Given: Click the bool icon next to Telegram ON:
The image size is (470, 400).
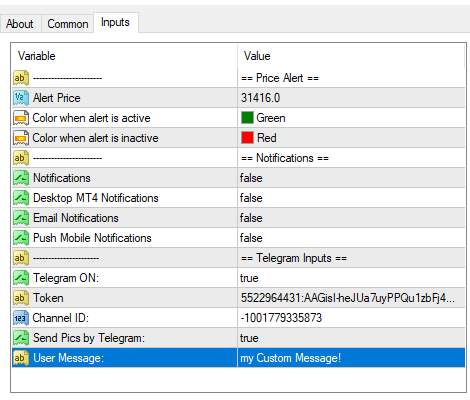Looking at the screenshot, I should pyautogui.click(x=21, y=278).
